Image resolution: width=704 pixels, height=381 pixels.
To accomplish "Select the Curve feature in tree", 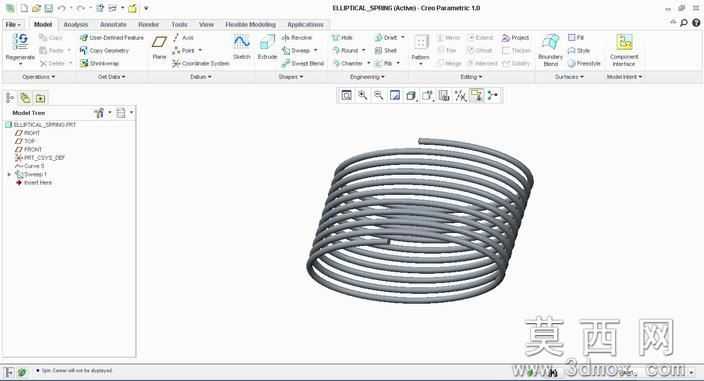I will coord(30,166).
